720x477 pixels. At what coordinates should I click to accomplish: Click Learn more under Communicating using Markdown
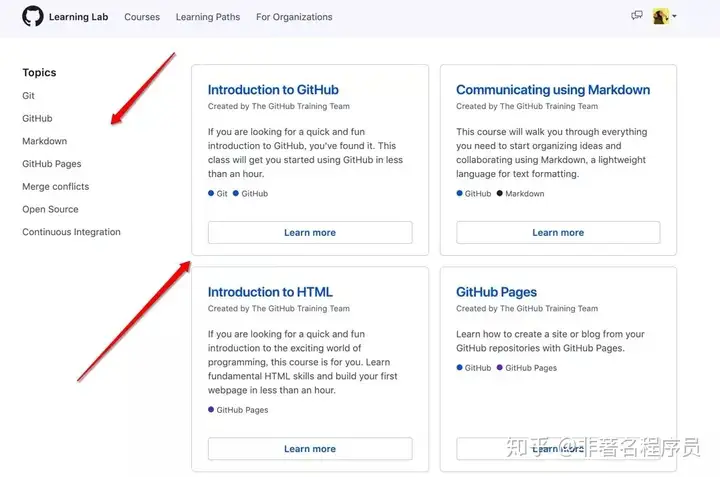558,233
